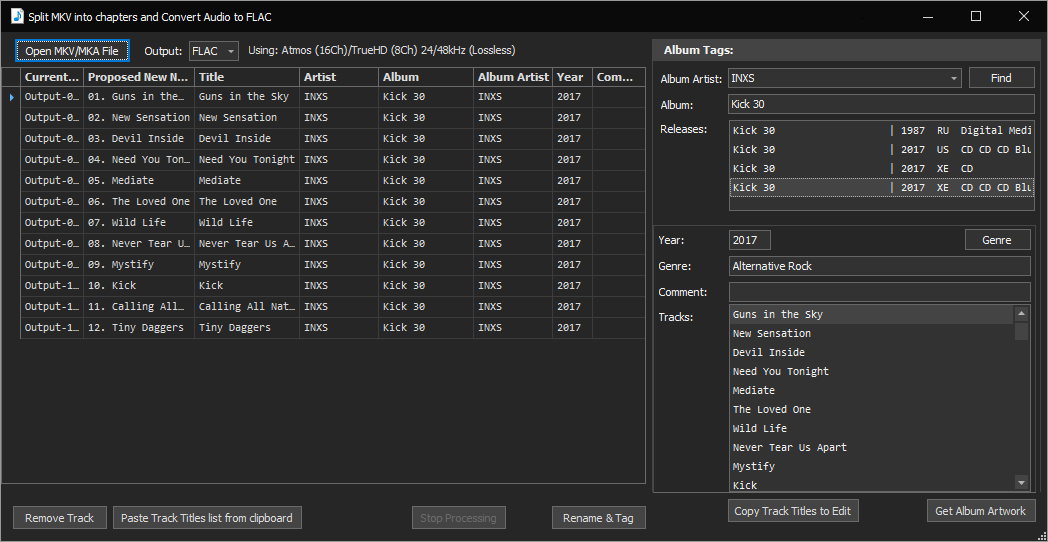Click Copy Track Titles to Edit
1048x542 pixels.
[x=793, y=511]
